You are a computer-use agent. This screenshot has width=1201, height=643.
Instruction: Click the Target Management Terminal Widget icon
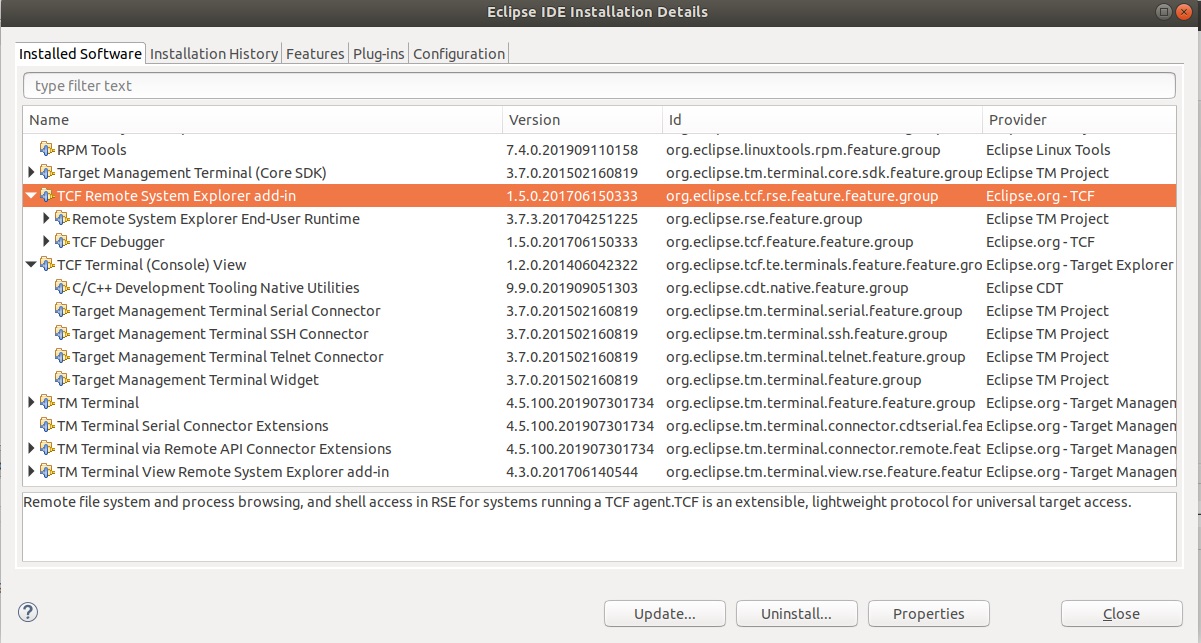click(62, 380)
